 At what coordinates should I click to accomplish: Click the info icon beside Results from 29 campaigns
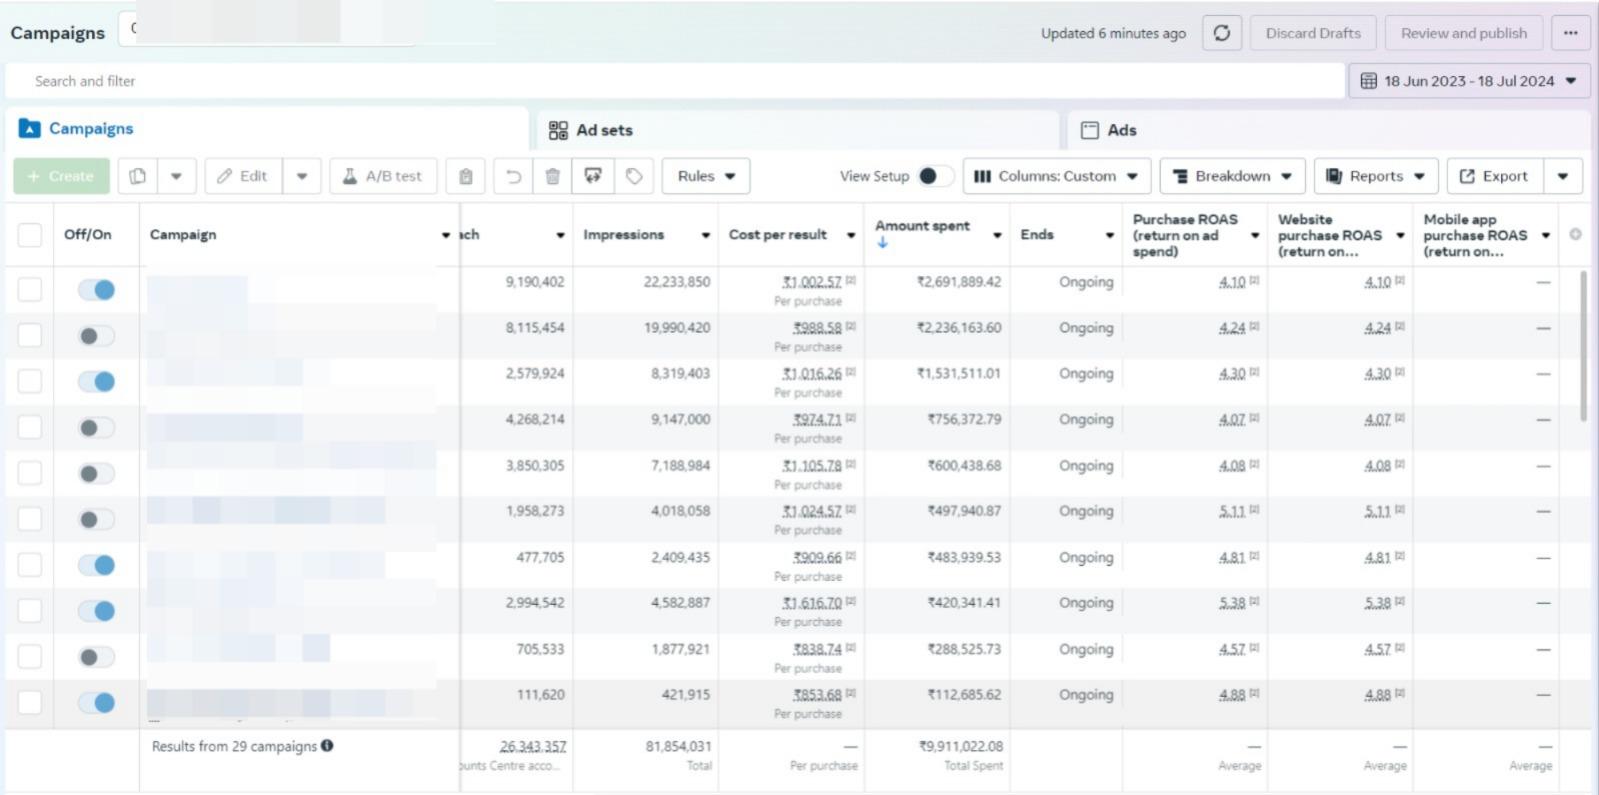pos(327,745)
